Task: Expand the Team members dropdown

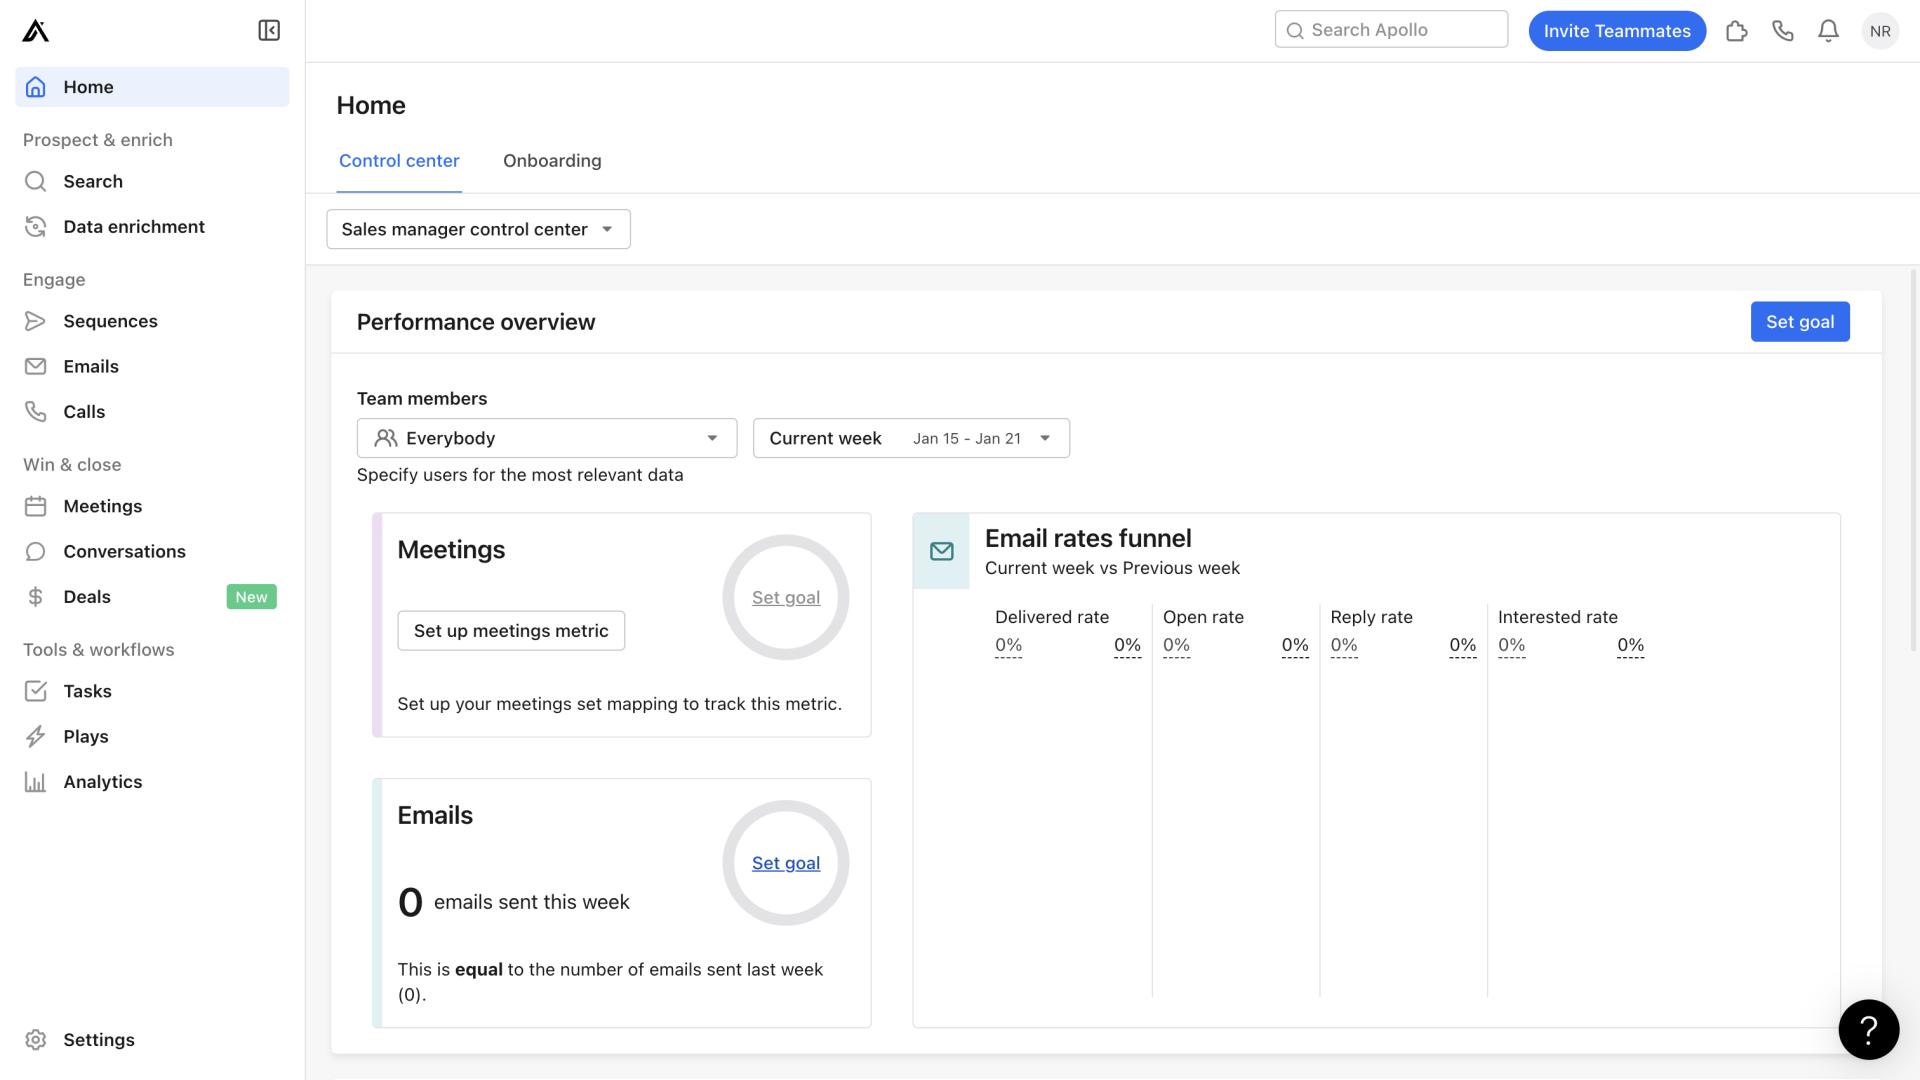Action: coord(547,438)
